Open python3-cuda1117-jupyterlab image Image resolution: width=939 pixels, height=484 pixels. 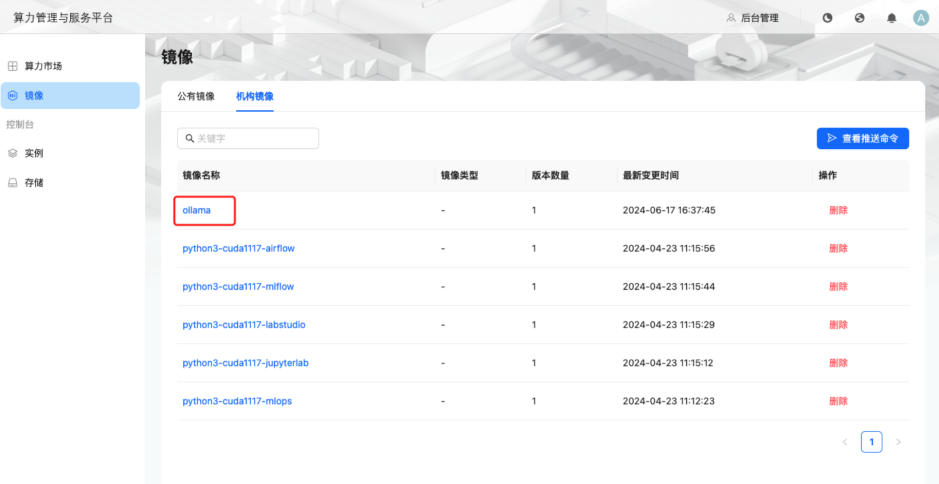(x=245, y=363)
